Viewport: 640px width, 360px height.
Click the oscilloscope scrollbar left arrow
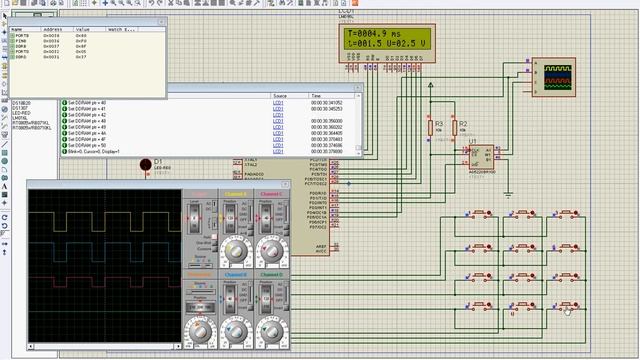31,346
